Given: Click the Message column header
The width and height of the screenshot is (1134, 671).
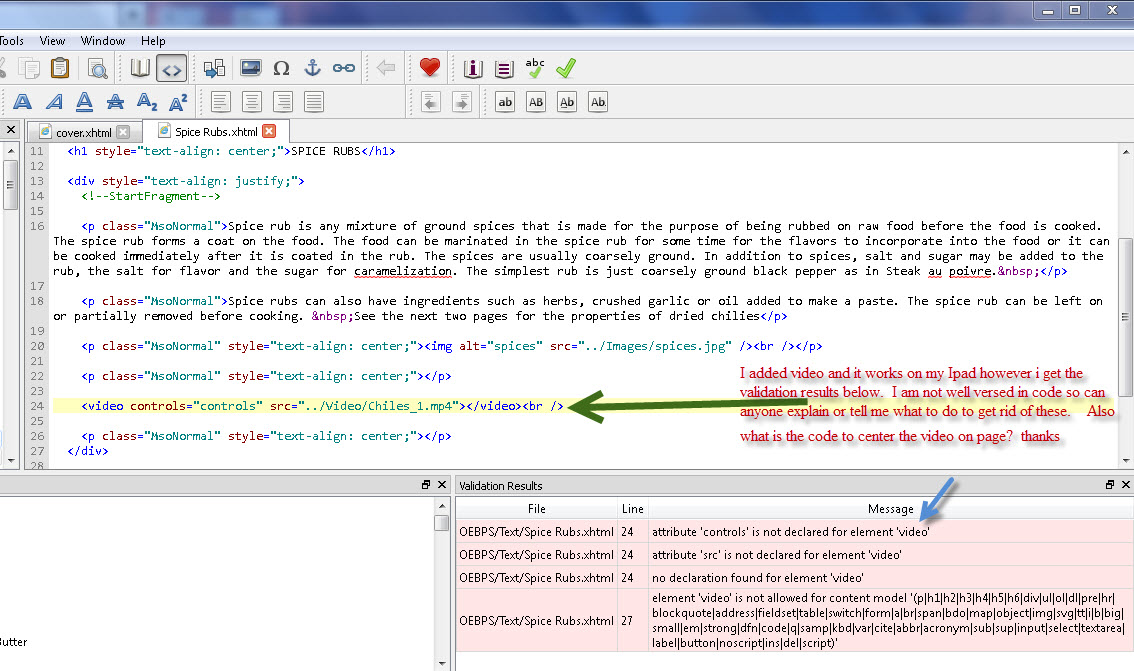Looking at the screenshot, I should [890, 509].
